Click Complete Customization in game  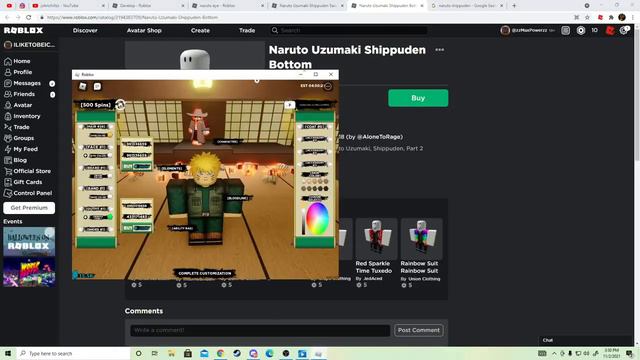click(205, 273)
